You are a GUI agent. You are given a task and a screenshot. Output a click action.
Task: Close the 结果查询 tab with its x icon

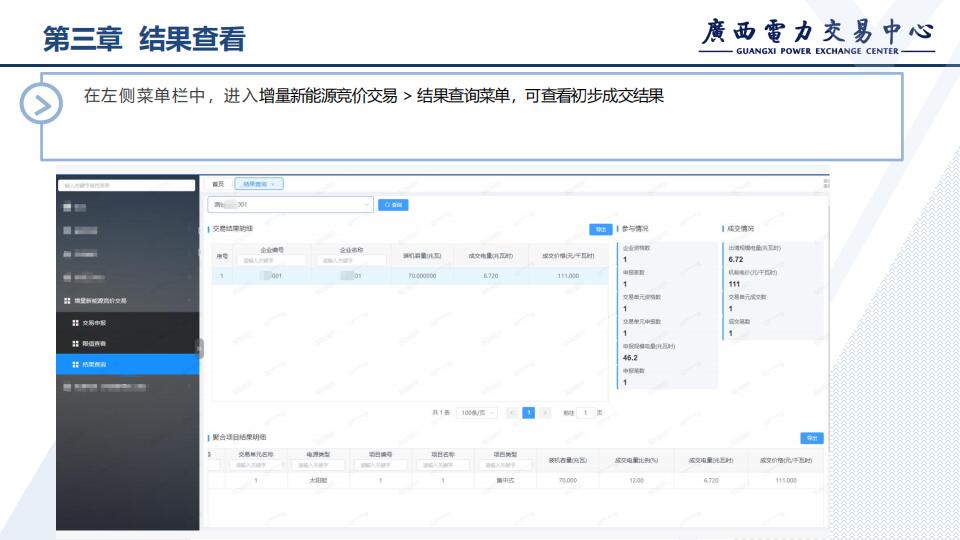click(274, 184)
